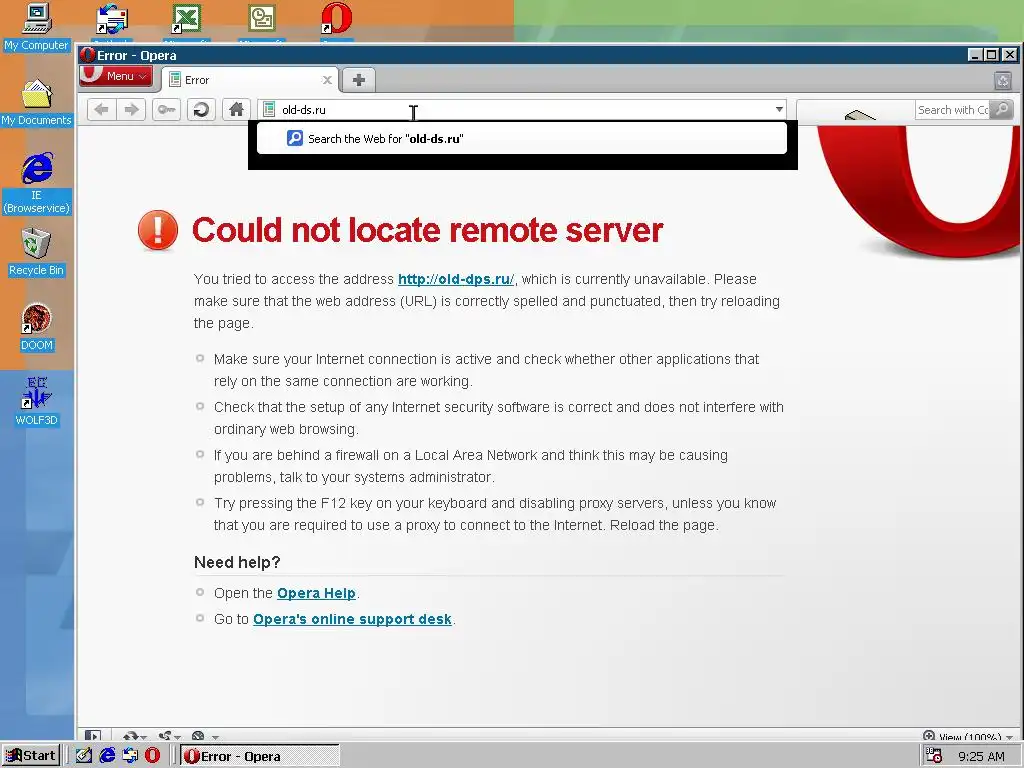Viewport: 1024px width, 768px height.
Task: Launch Opera from quick launch
Action: 153,756
